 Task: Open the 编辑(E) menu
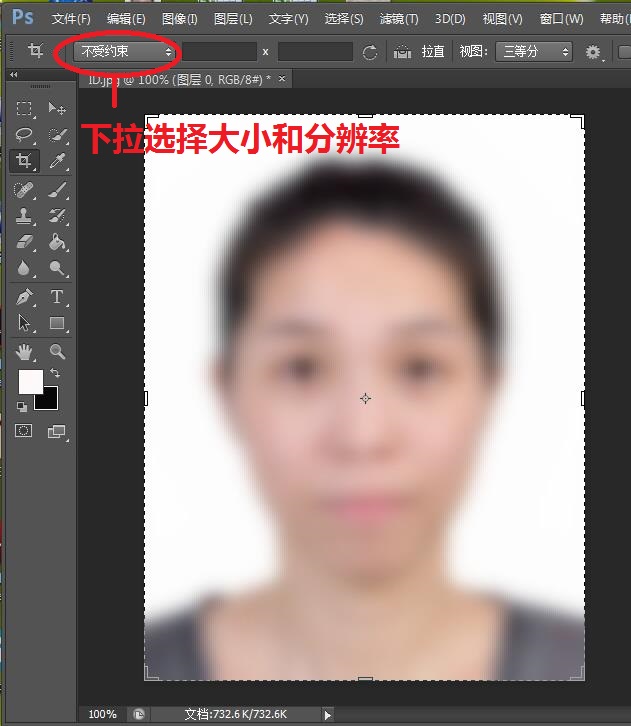click(x=126, y=19)
